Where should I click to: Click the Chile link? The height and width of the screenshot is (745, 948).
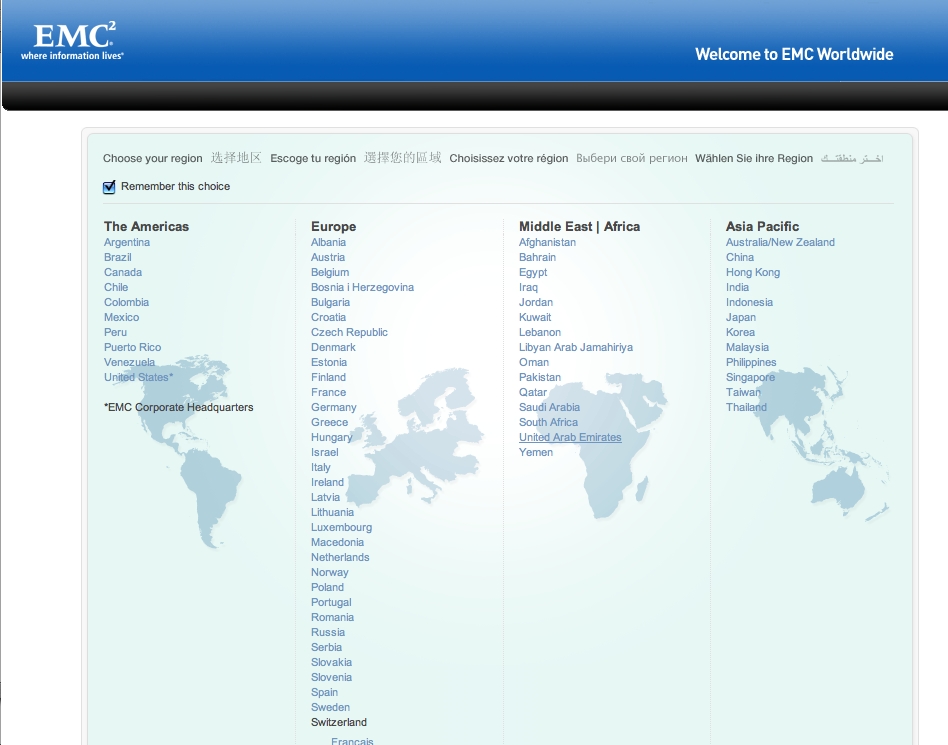tap(116, 288)
